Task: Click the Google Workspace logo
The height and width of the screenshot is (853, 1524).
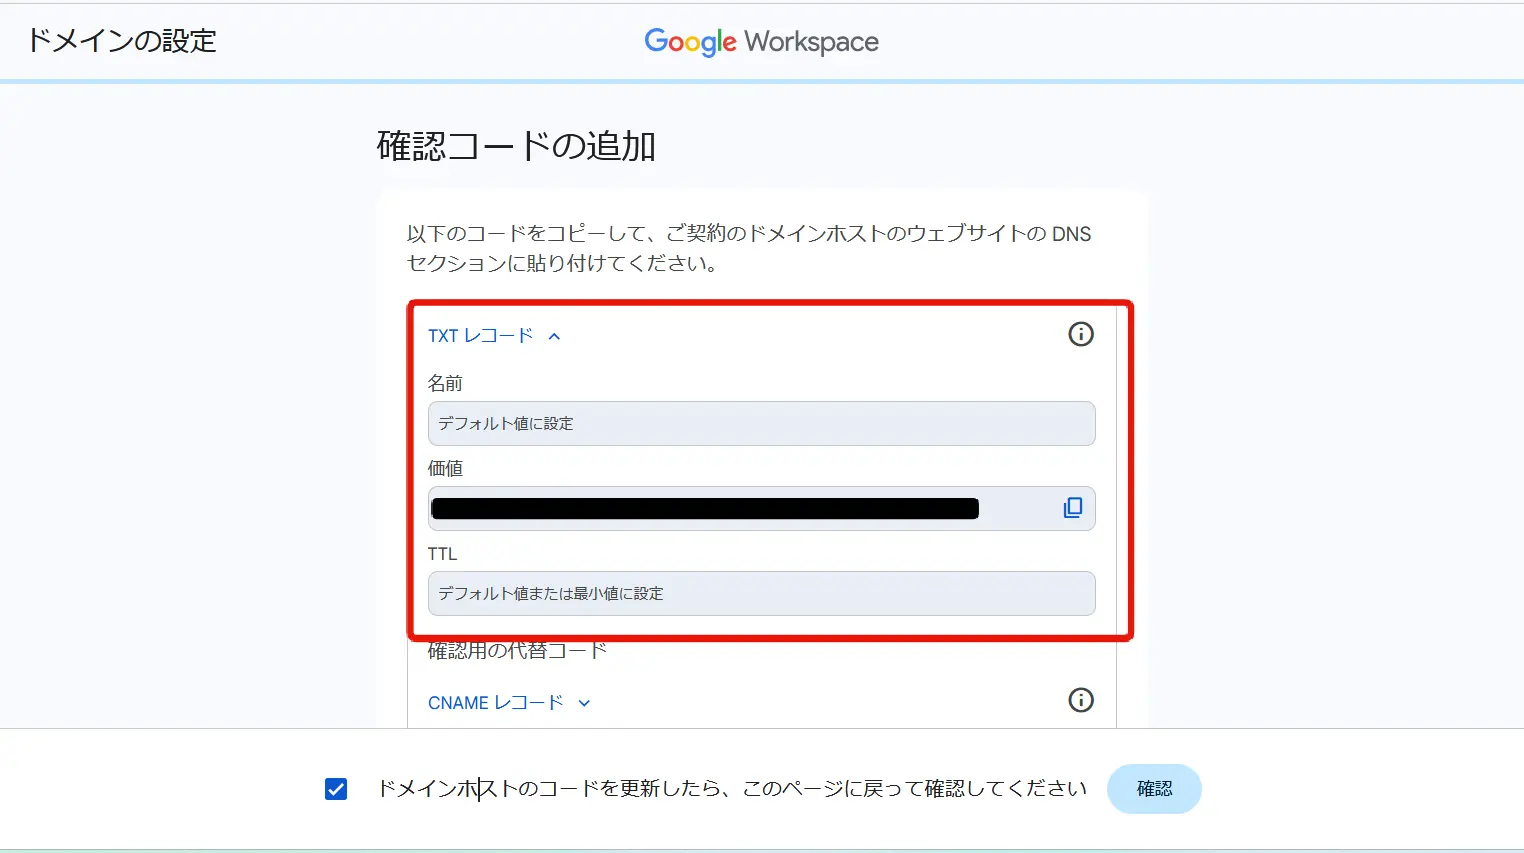Action: coord(761,42)
